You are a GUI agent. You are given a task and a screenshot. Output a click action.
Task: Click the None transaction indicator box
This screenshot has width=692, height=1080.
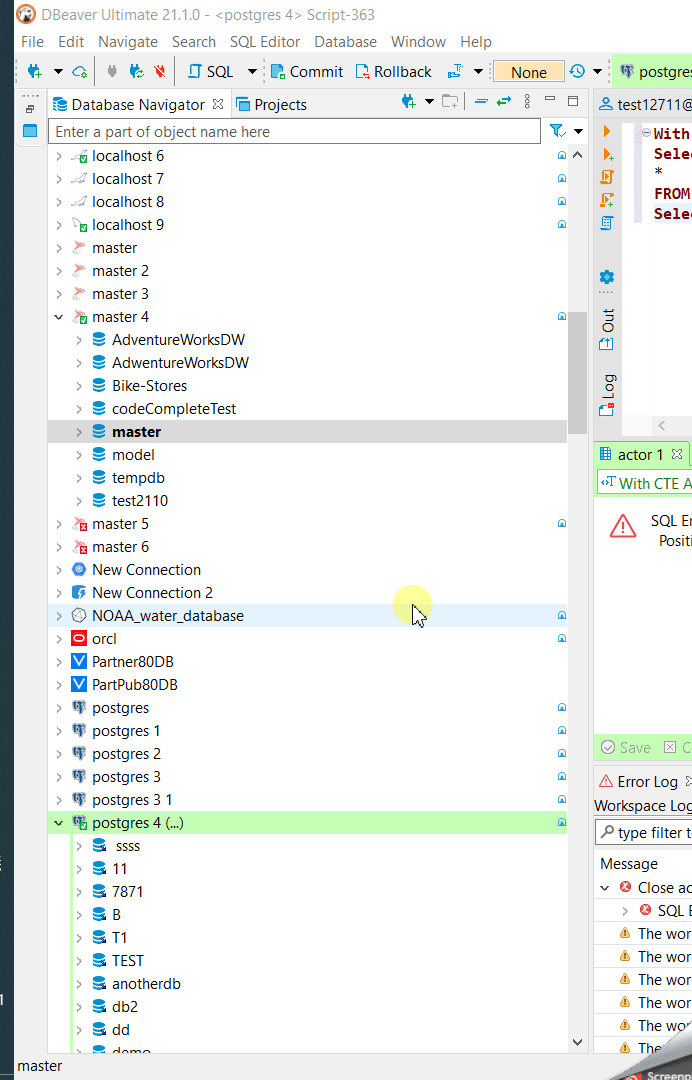pyautogui.click(x=528, y=72)
